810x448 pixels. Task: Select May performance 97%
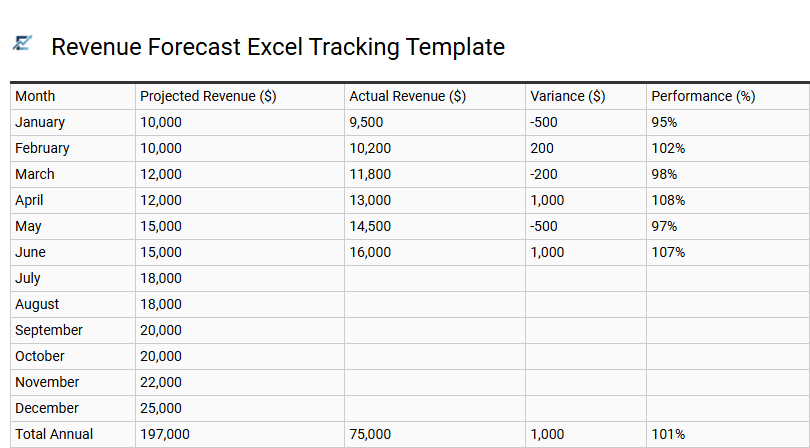(x=664, y=226)
